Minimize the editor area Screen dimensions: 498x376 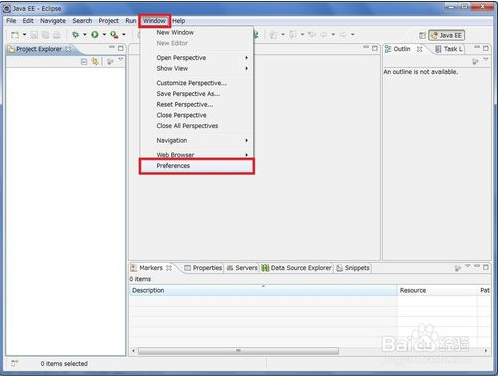(x=366, y=47)
